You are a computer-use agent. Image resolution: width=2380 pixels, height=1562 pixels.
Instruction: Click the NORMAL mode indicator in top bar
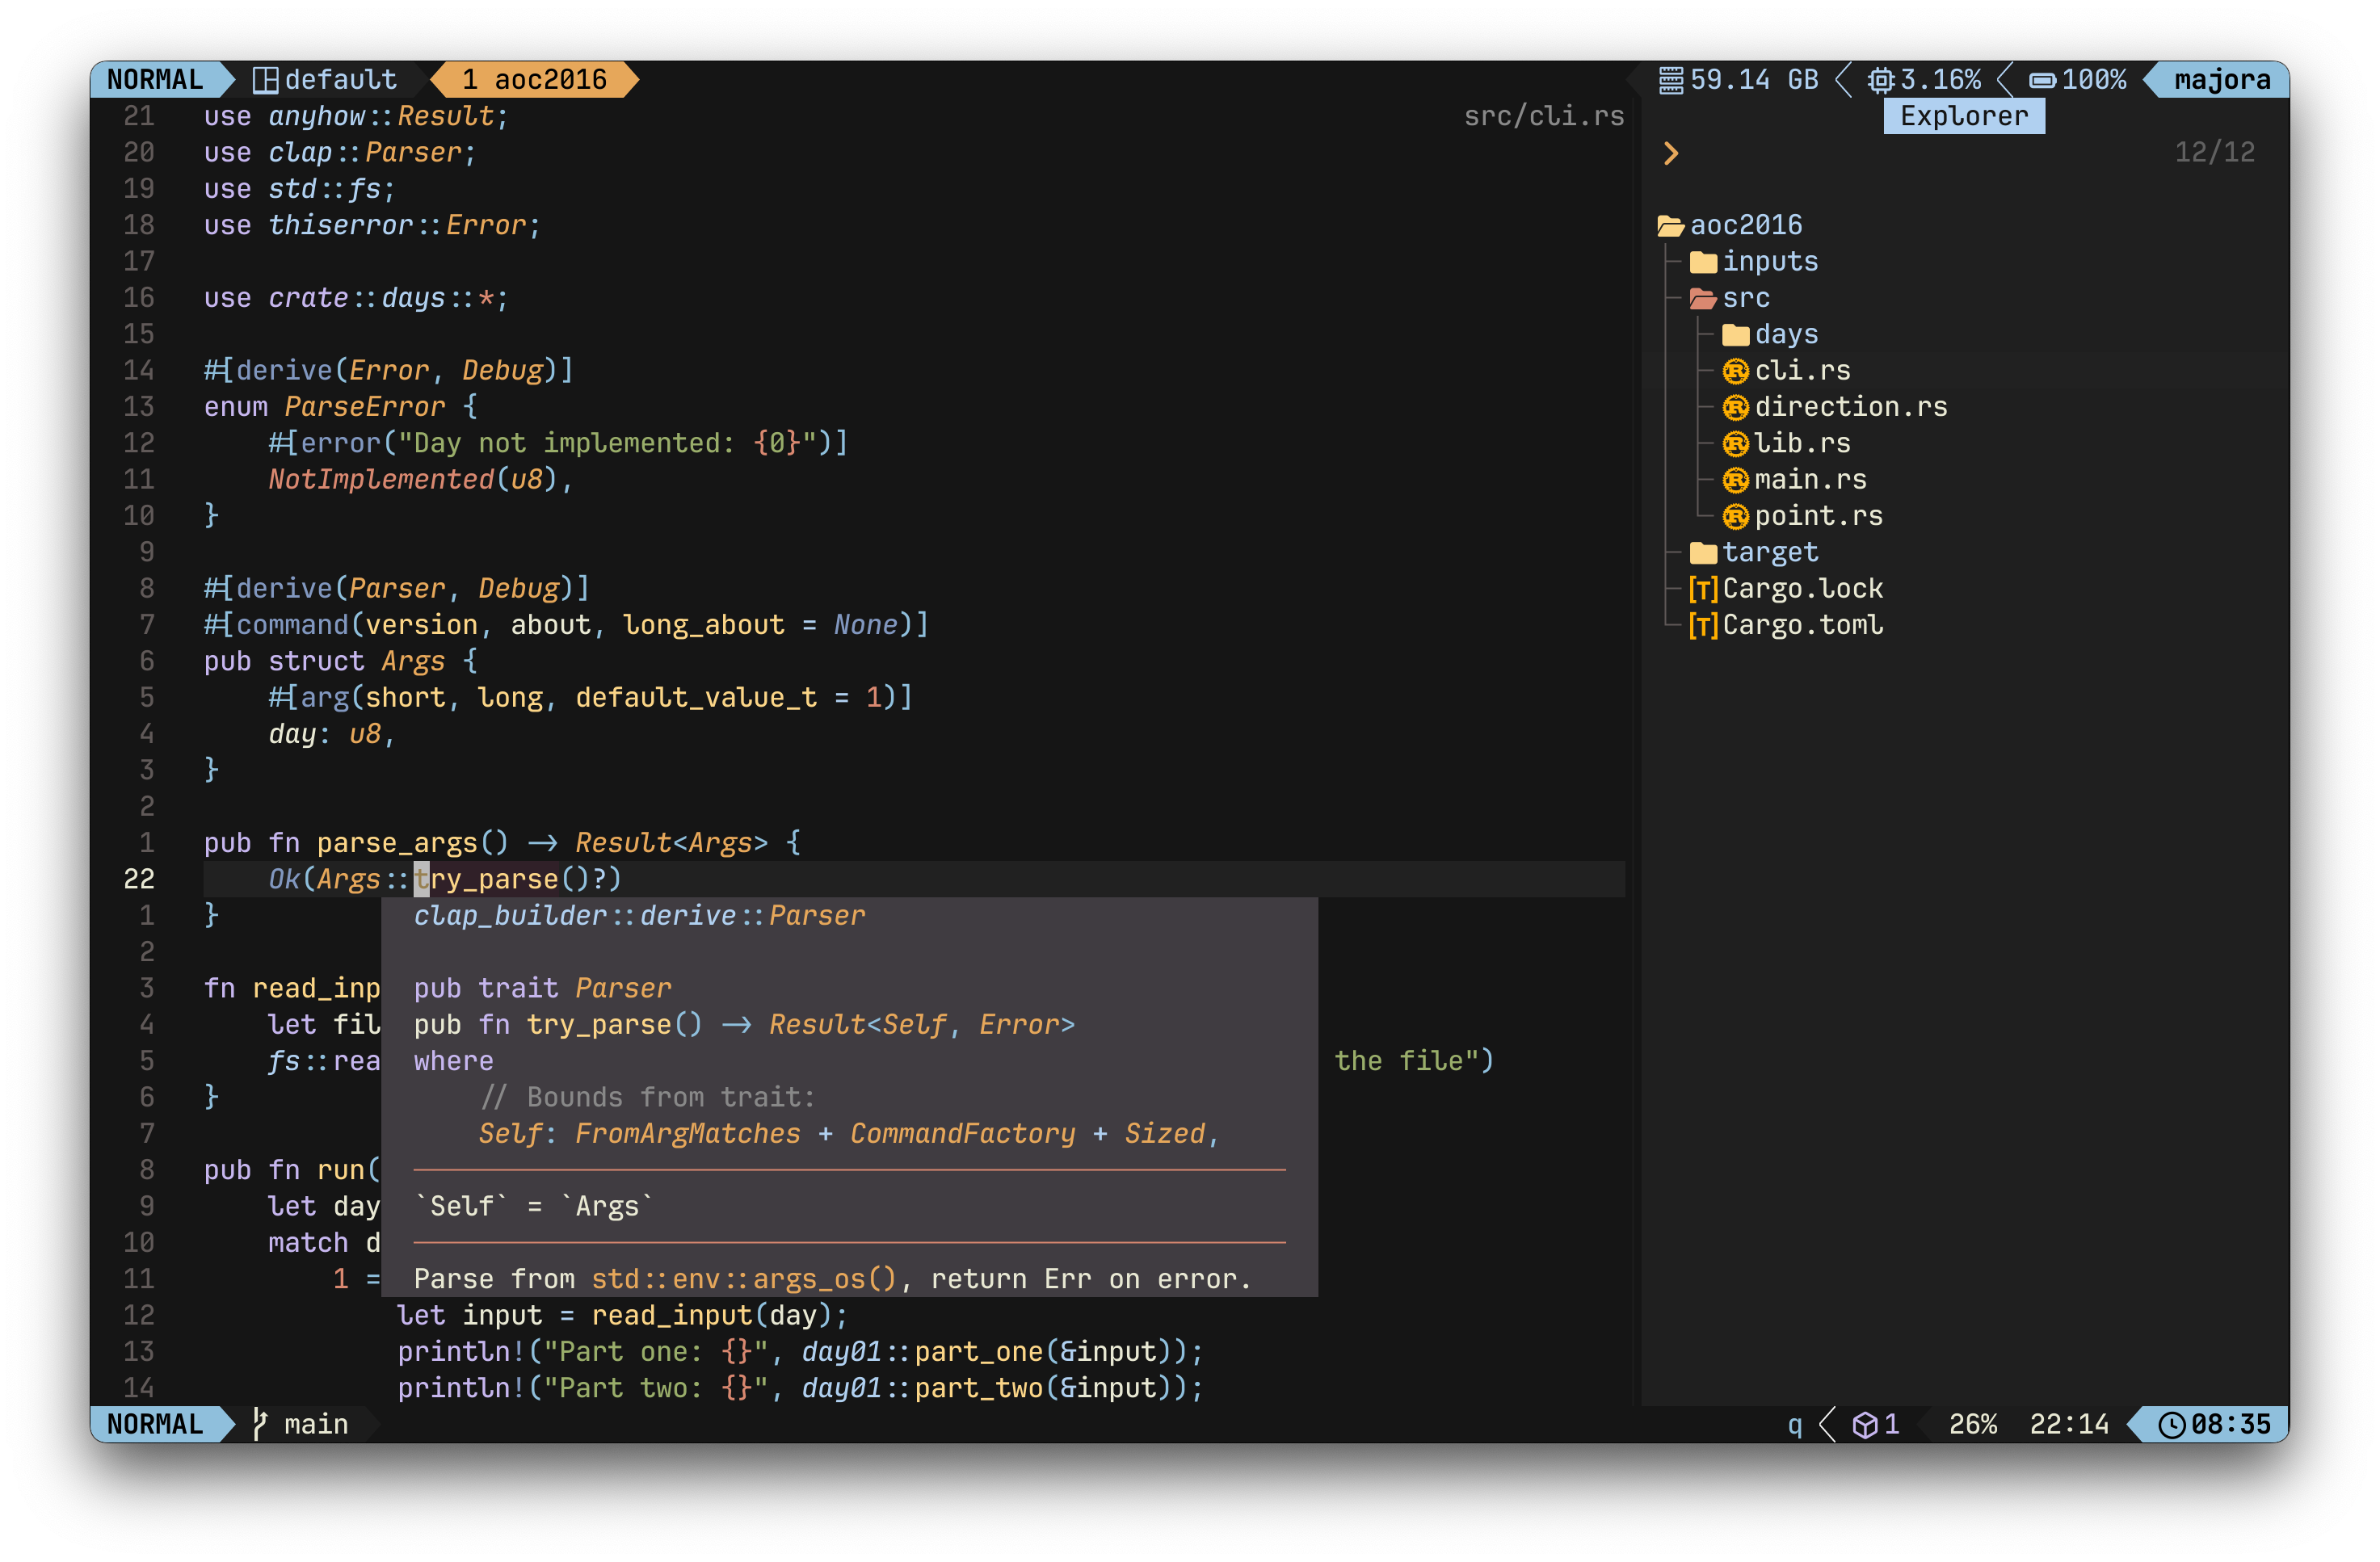(155, 79)
